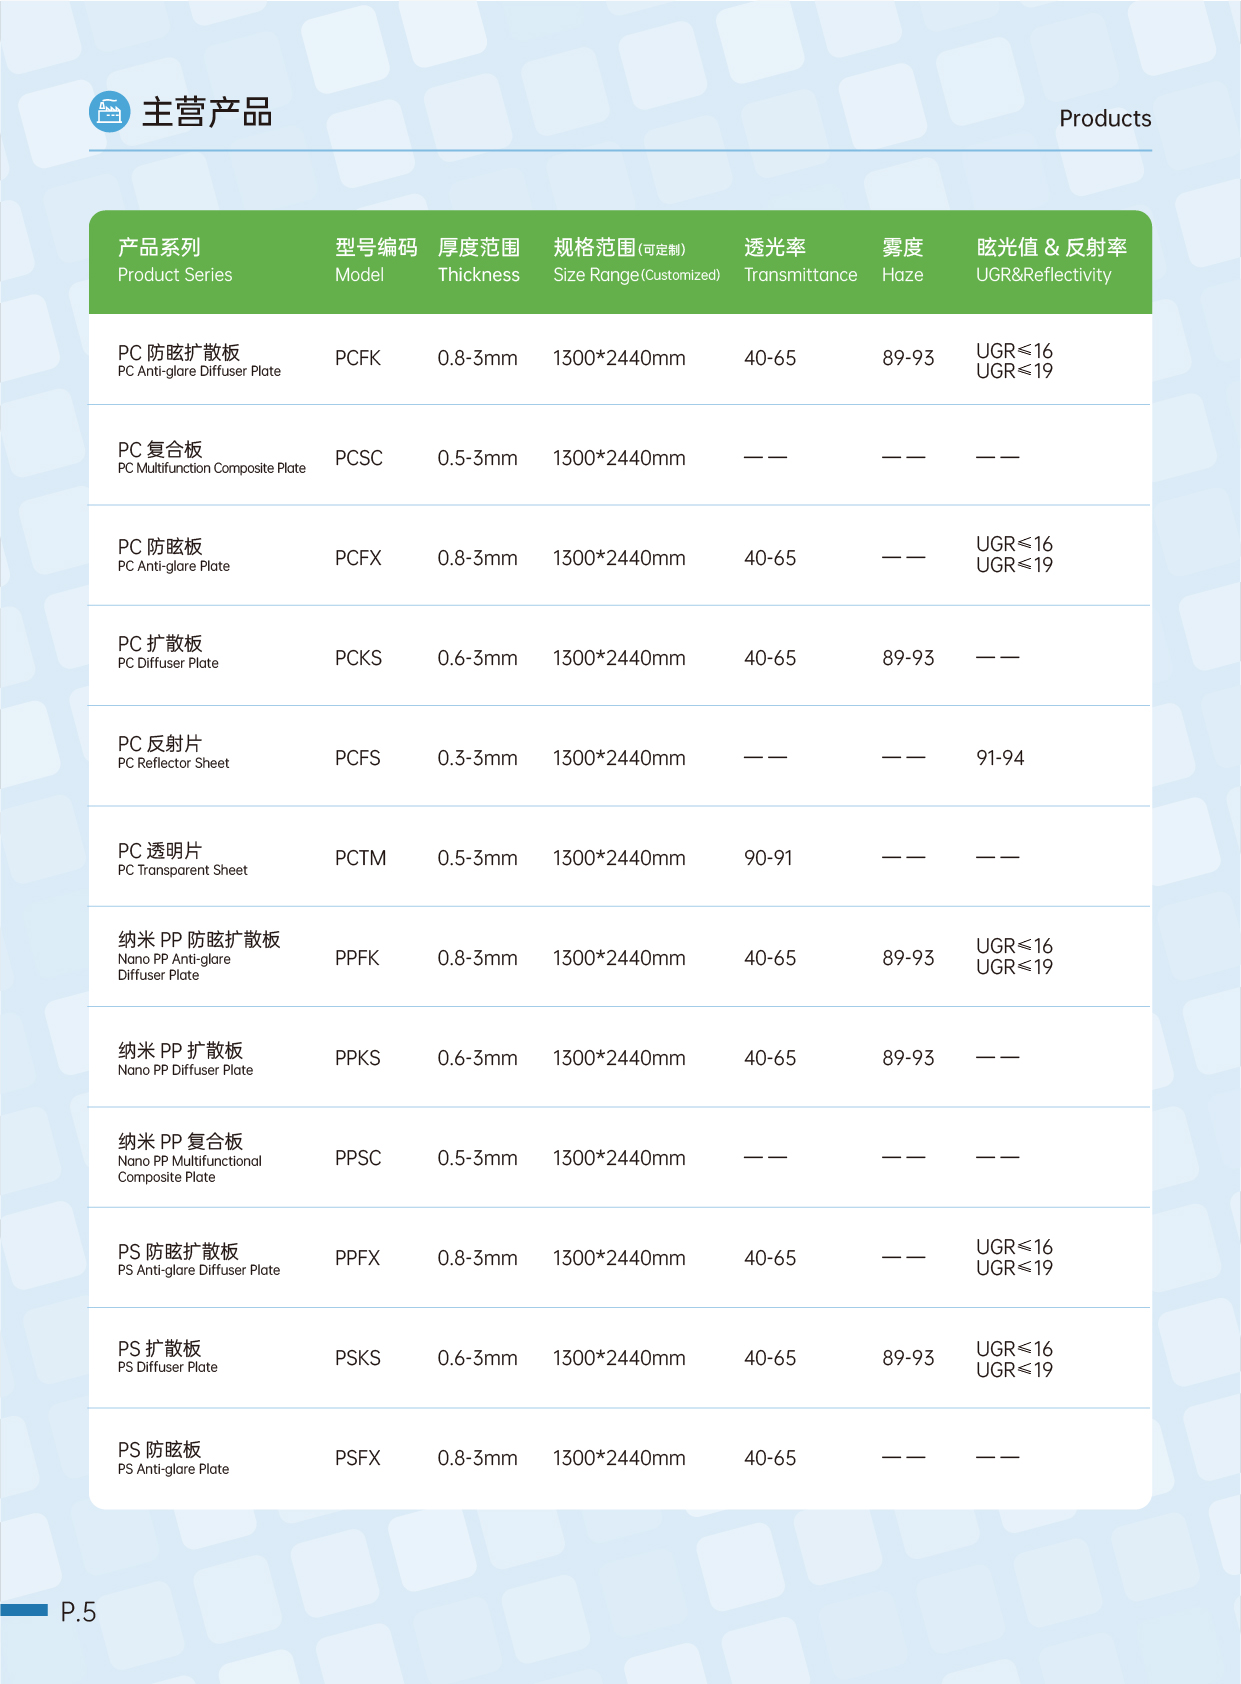
Task: Select the PC Reflector Sheet name
Action: click(x=173, y=753)
